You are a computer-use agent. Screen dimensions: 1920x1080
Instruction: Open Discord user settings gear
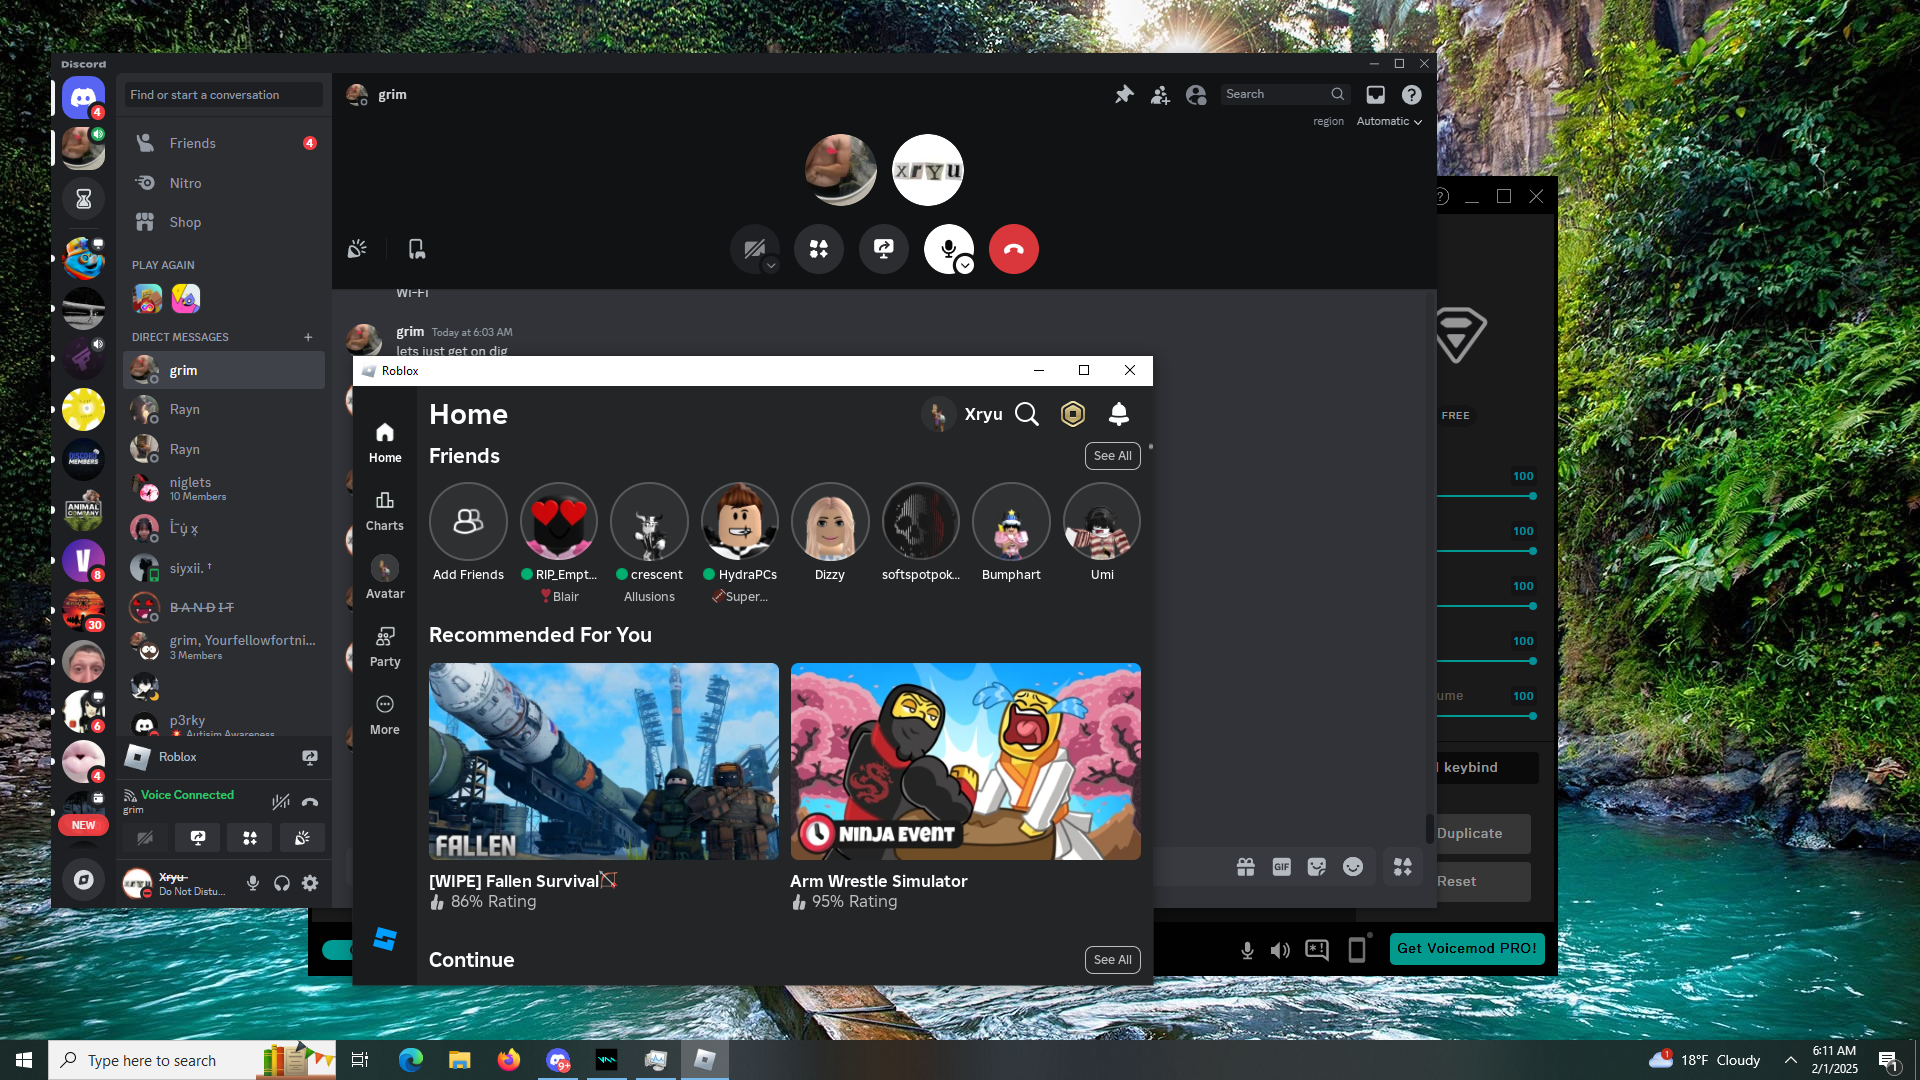310,883
